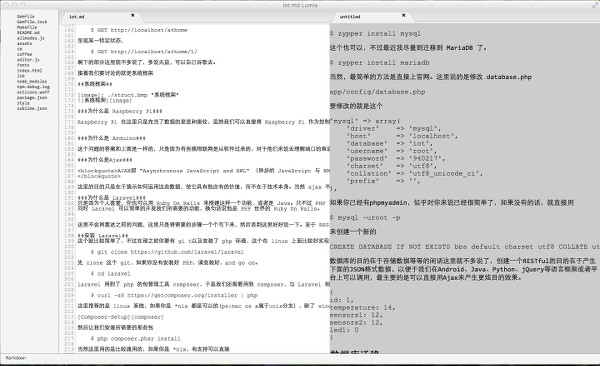Click the 'driver' => 'mysql' line
This screenshot has height=366, width=600.
(393, 129)
